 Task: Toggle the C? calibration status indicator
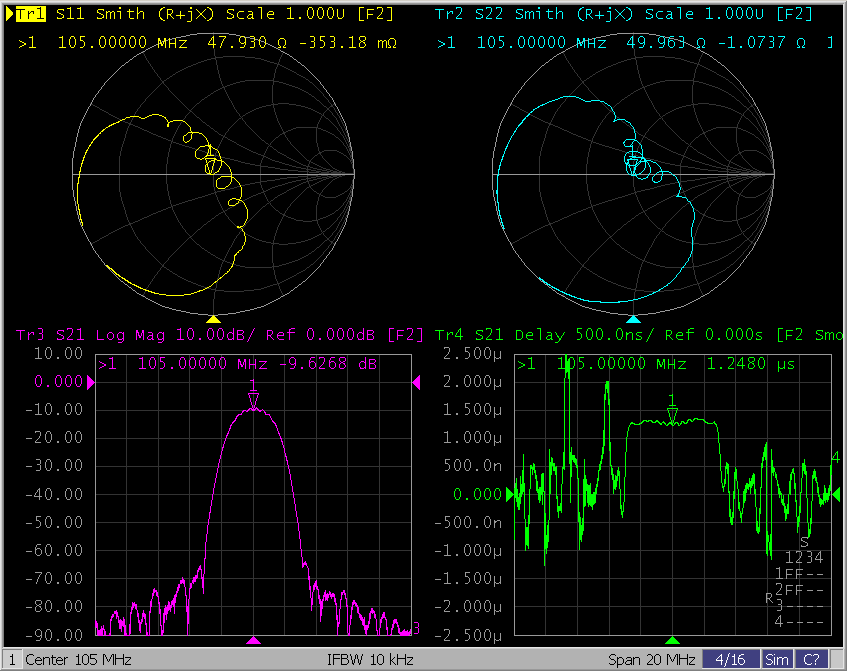pyautogui.click(x=810, y=660)
